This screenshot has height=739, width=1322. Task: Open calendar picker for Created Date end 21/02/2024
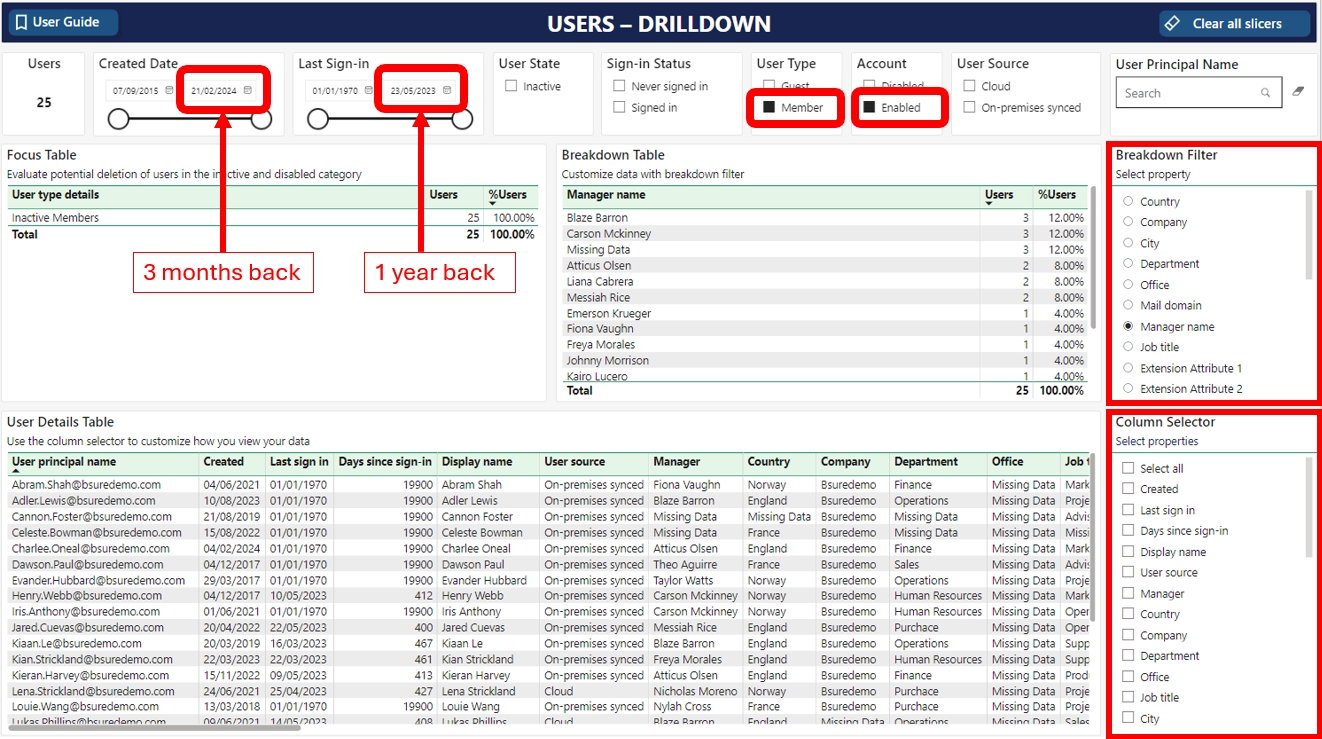[247, 91]
